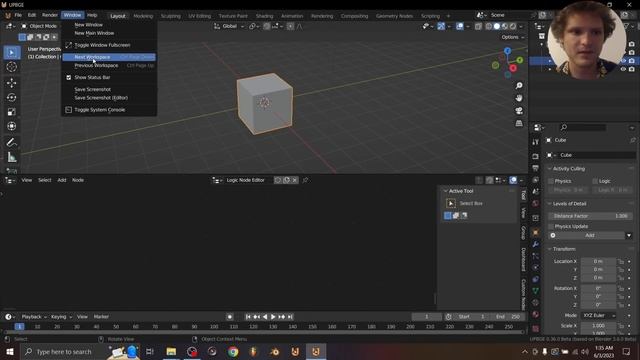Select the Transform tool

pyautogui.click(x=11, y=126)
